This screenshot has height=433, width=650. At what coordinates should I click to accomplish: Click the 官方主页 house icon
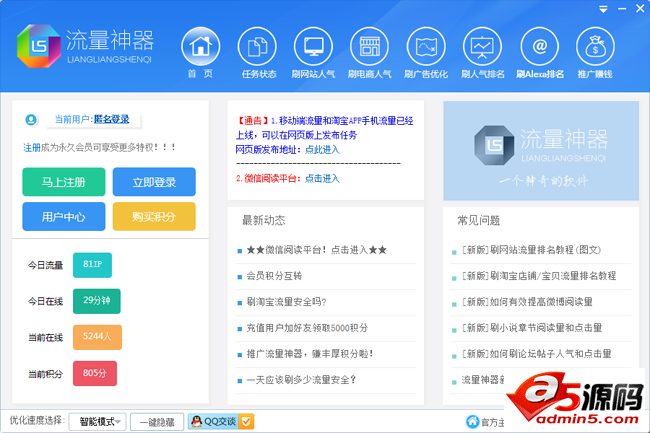(472, 422)
